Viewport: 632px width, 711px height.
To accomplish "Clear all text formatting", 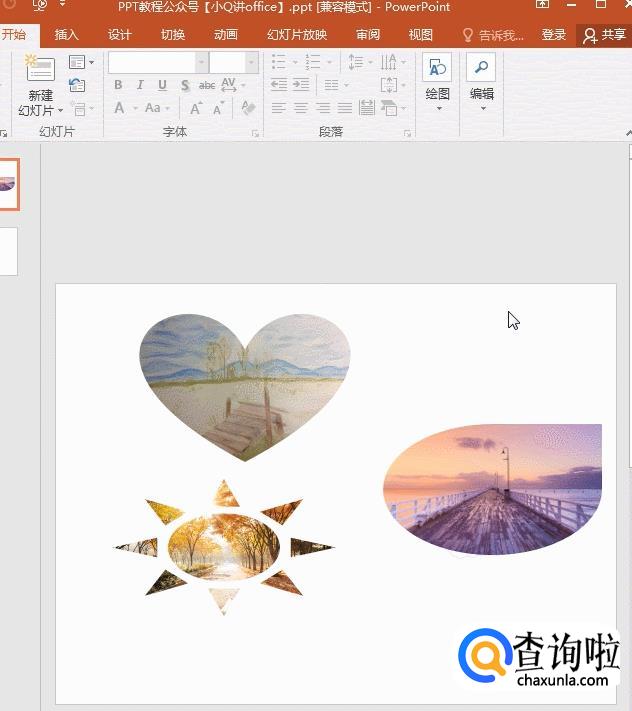I will click(248, 108).
